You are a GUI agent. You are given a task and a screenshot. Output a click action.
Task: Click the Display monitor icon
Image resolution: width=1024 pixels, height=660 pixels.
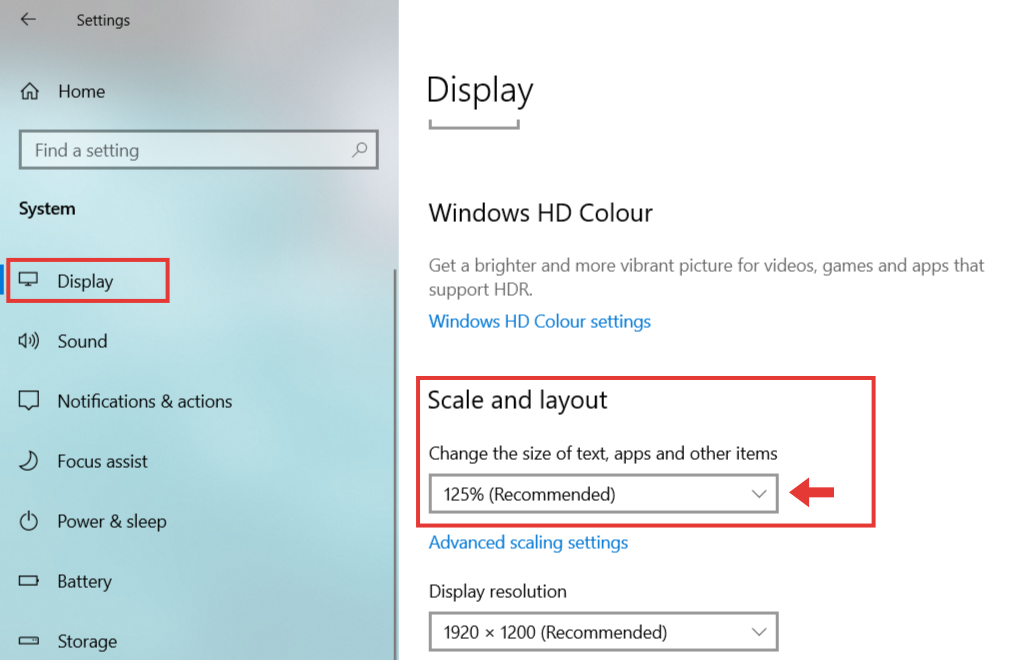29,280
